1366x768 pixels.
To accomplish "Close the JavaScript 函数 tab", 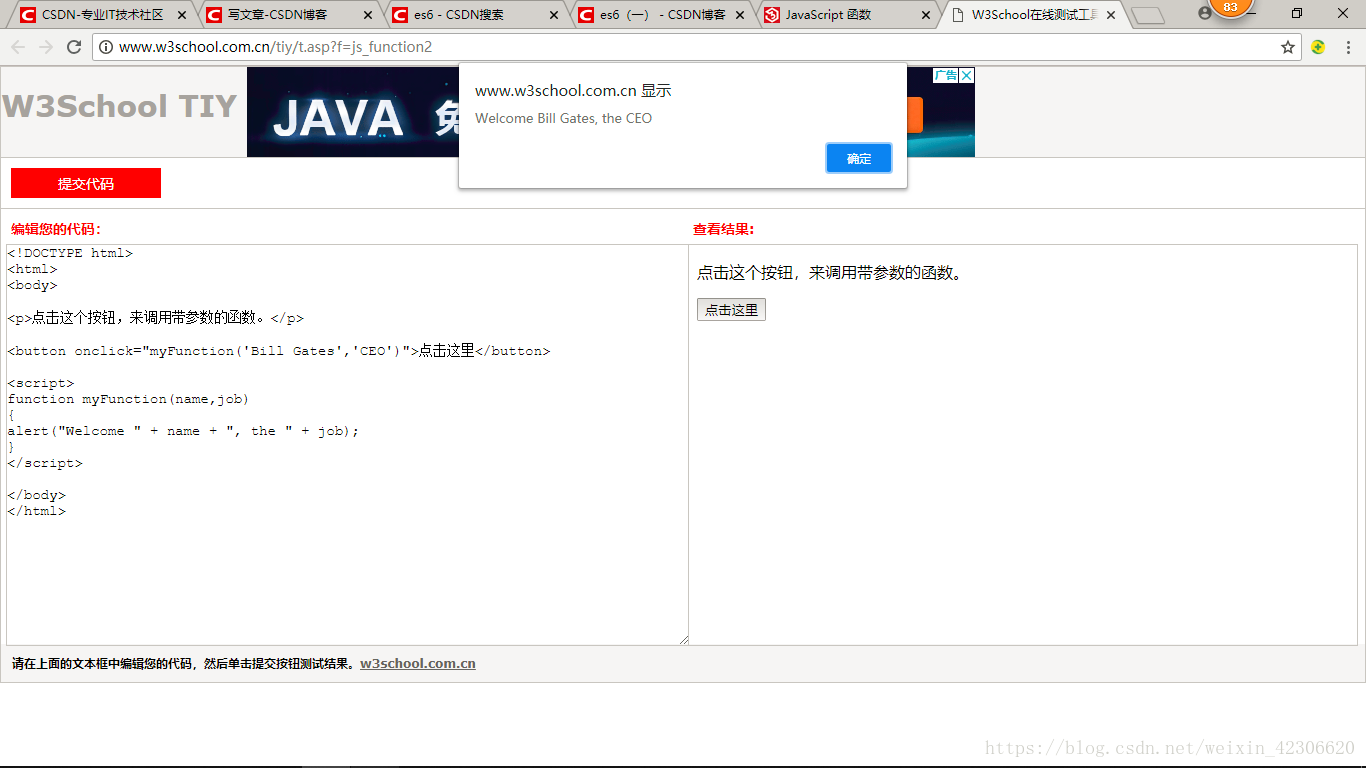I will 926,15.
